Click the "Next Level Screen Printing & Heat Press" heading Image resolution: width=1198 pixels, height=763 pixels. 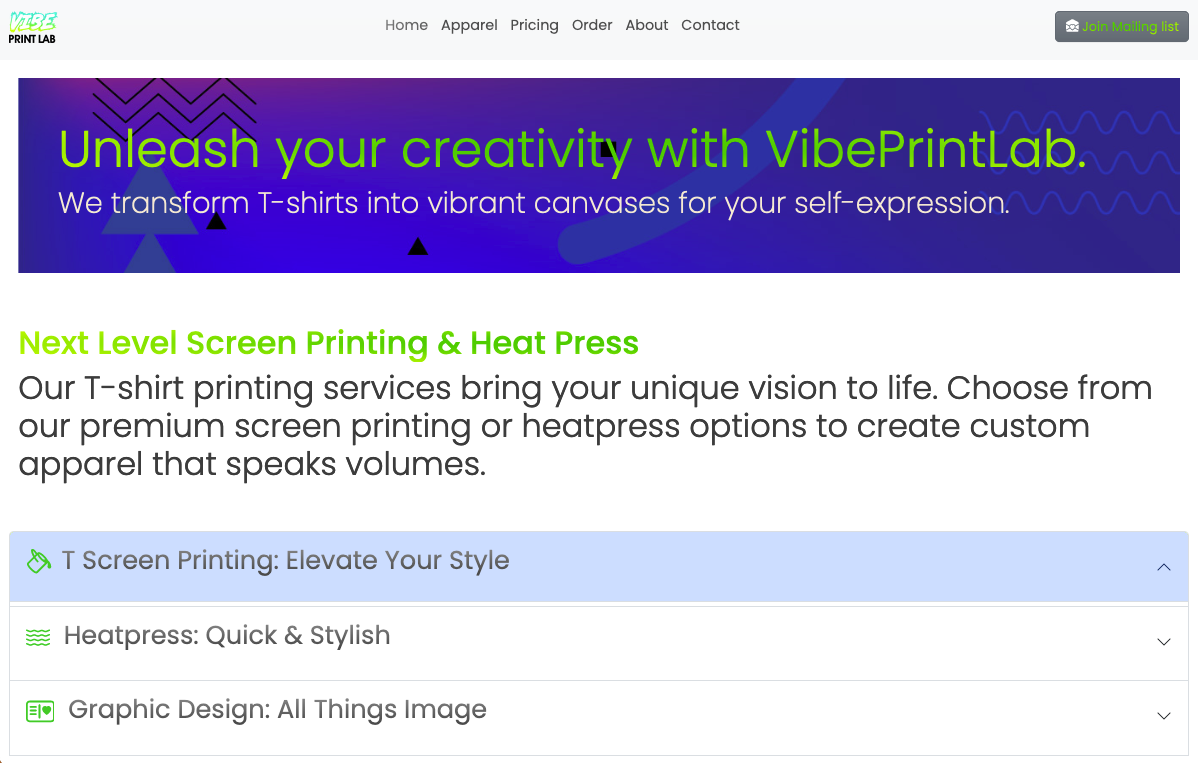[328, 343]
